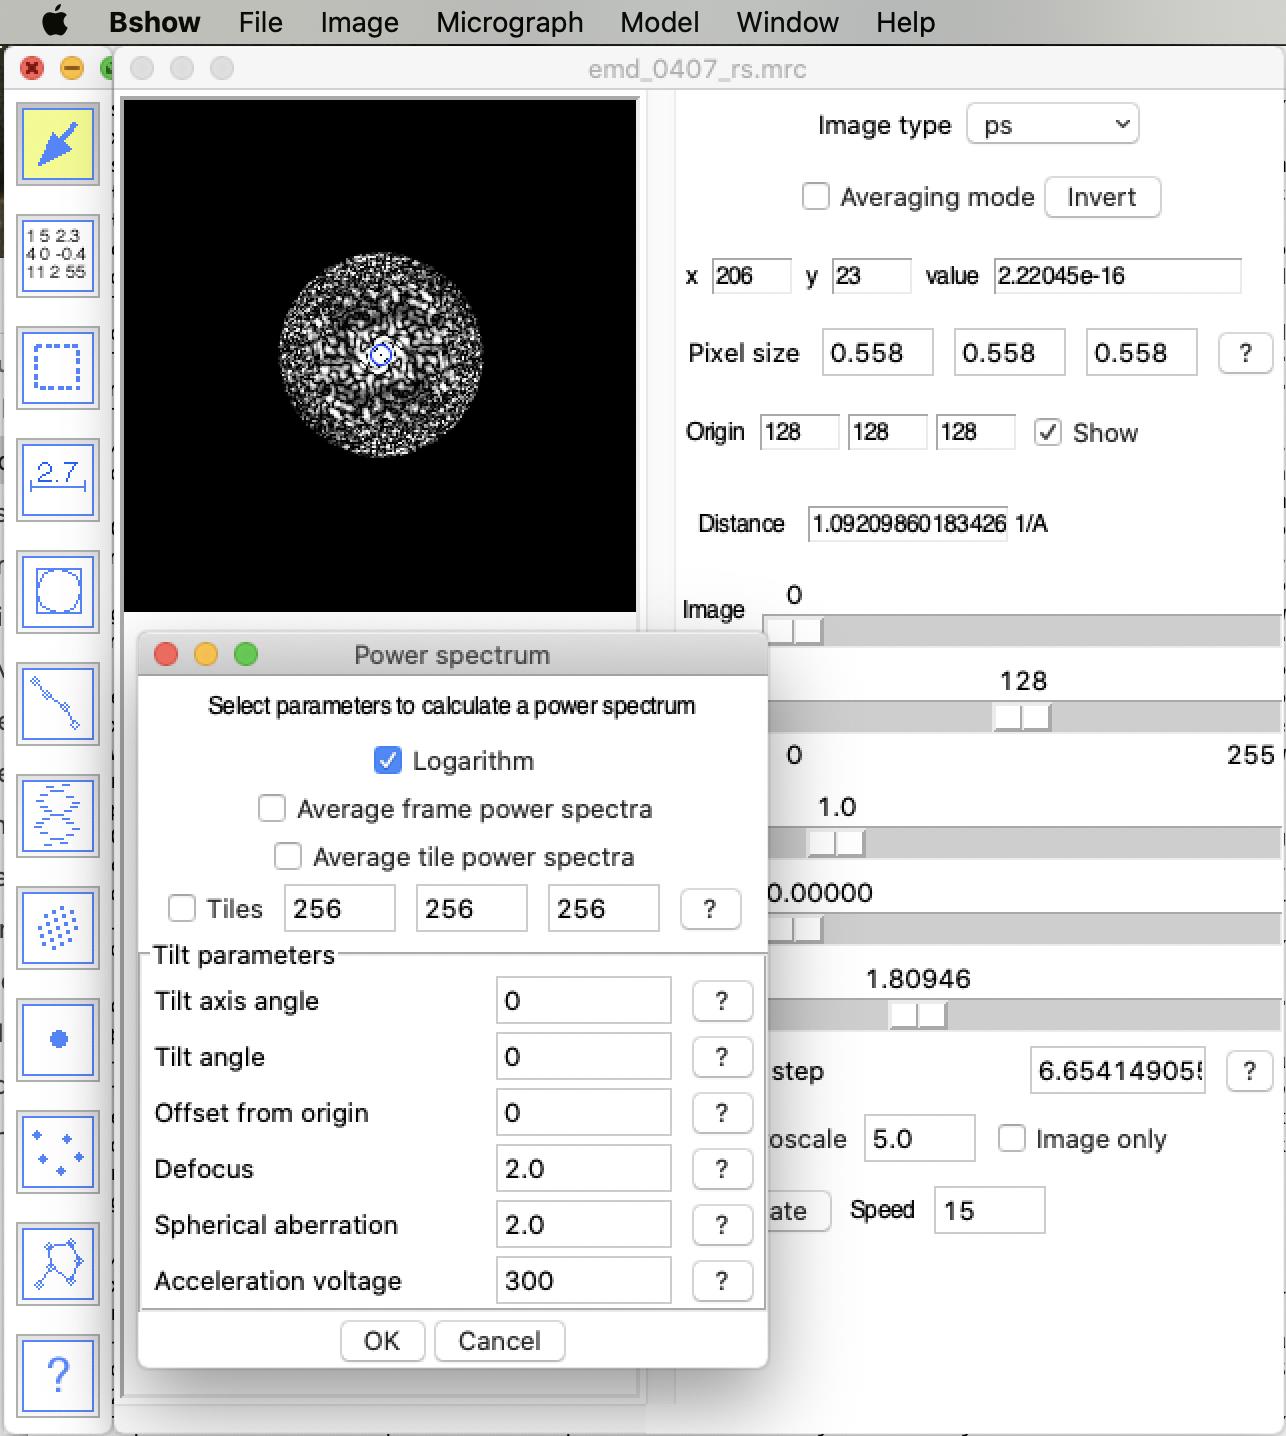Screen dimensions: 1286x1436
Task: Expand the Image type dropdown
Action: [x=1053, y=124]
